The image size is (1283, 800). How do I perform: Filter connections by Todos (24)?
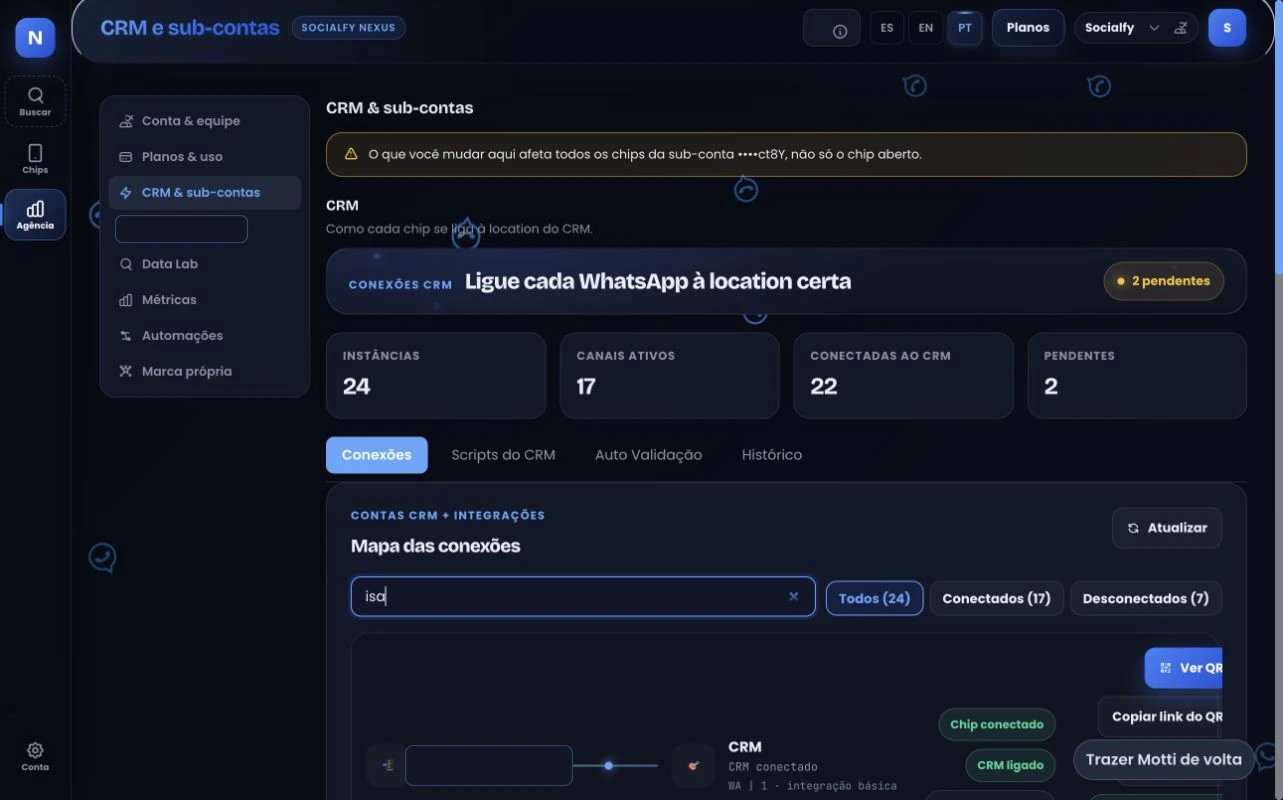coord(874,598)
